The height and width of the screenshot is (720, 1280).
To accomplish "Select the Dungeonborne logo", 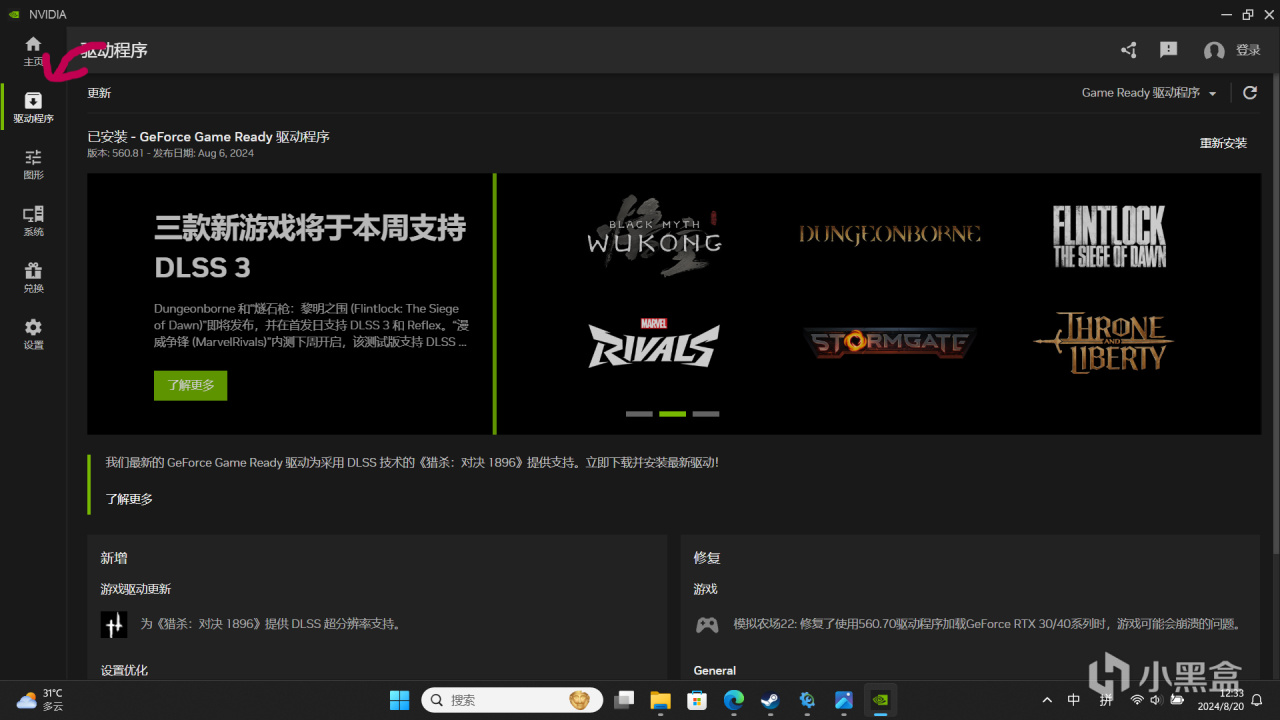I will 889,234.
